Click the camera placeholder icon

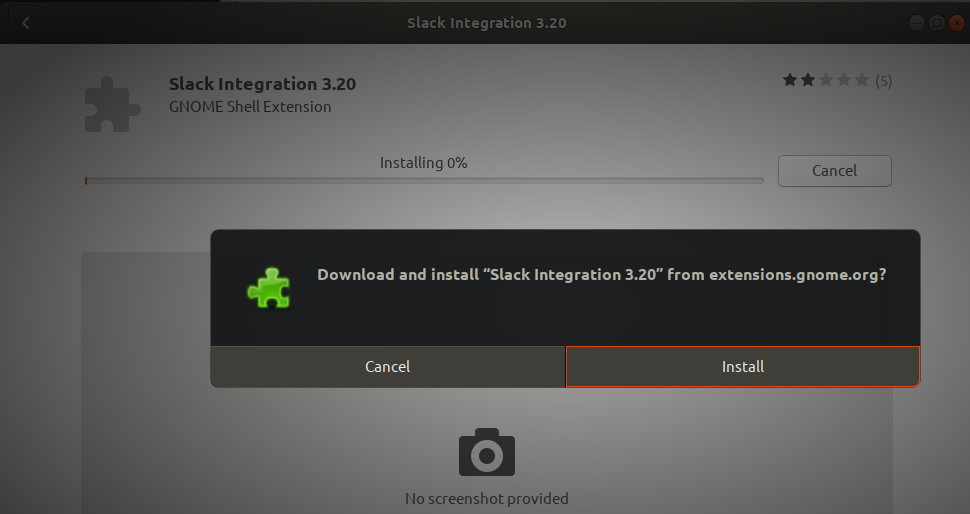487,452
